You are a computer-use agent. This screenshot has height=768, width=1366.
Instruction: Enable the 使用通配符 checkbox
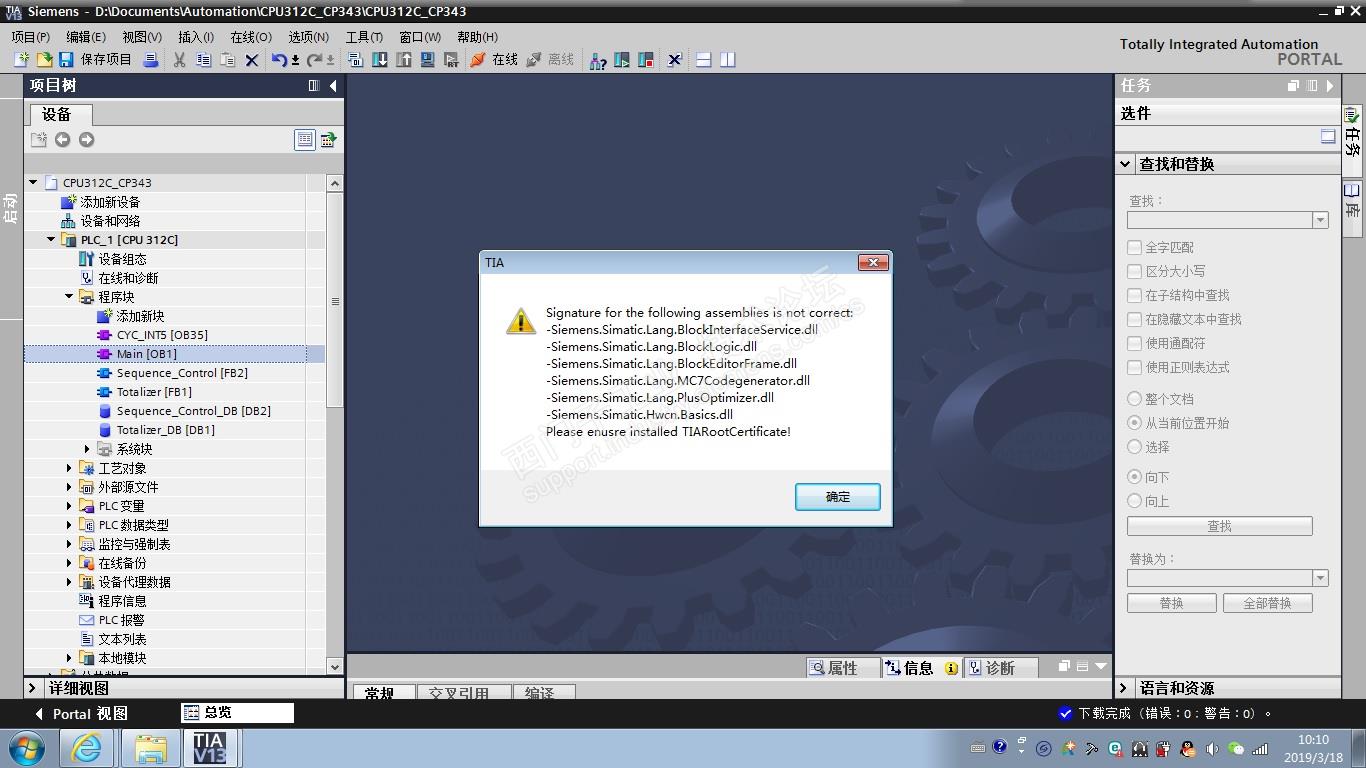pos(1135,343)
